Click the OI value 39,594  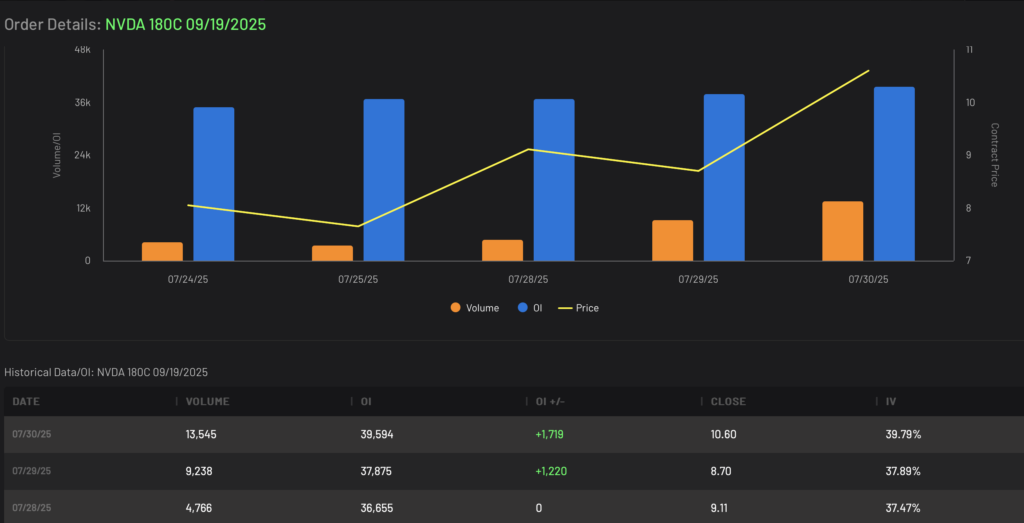[376, 434]
